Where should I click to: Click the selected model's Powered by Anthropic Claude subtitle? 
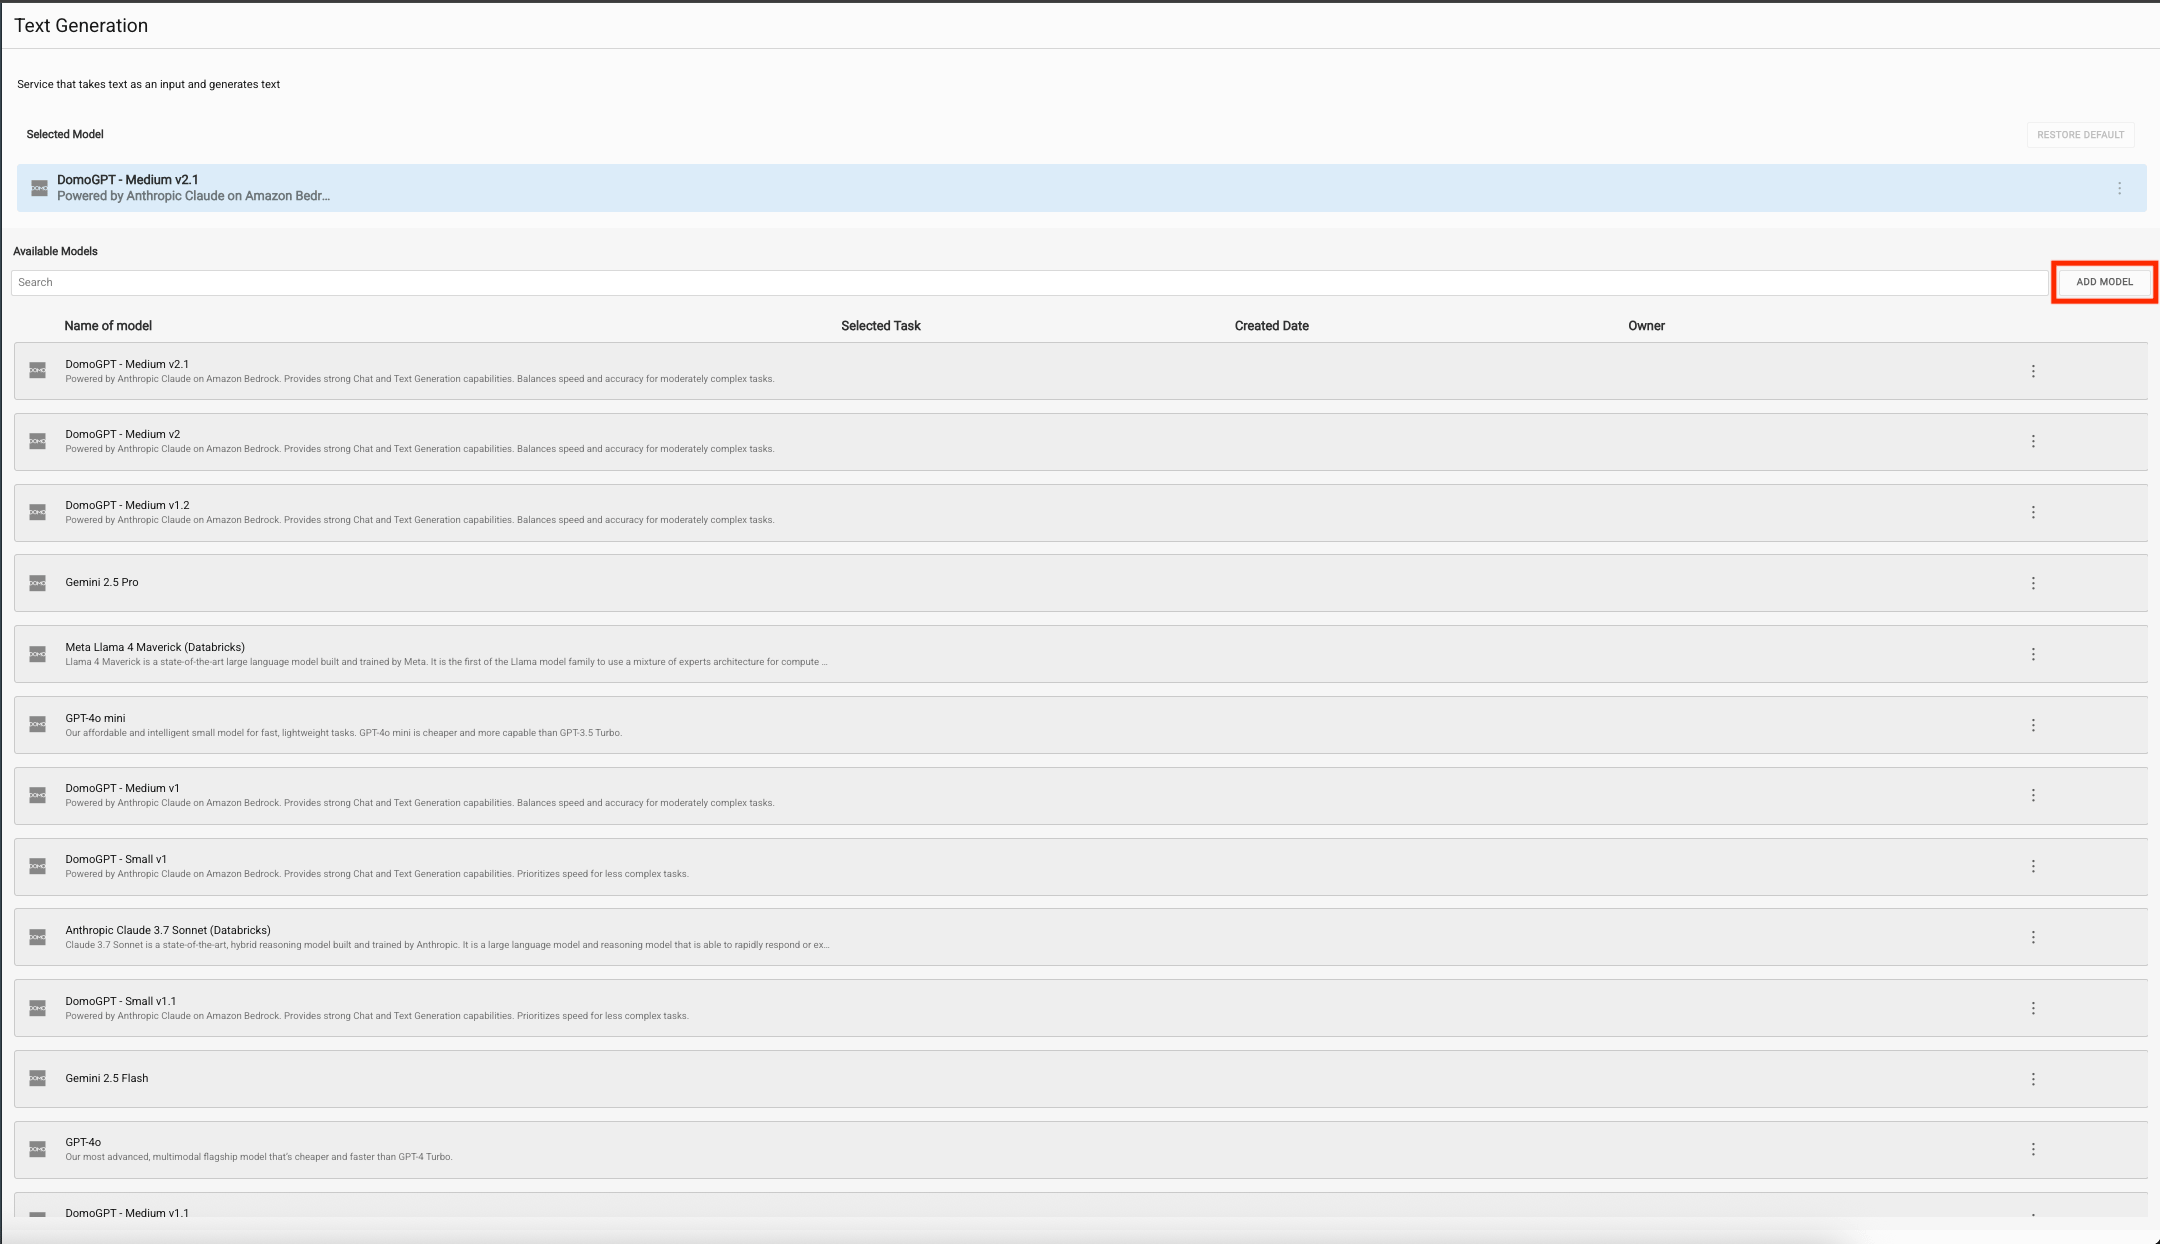pos(193,196)
